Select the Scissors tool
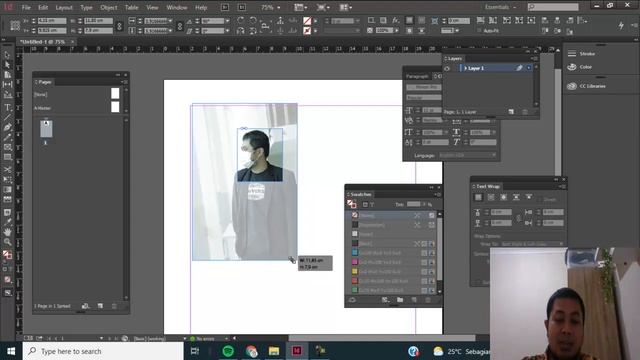The height and width of the screenshot is (360, 640). [7, 169]
